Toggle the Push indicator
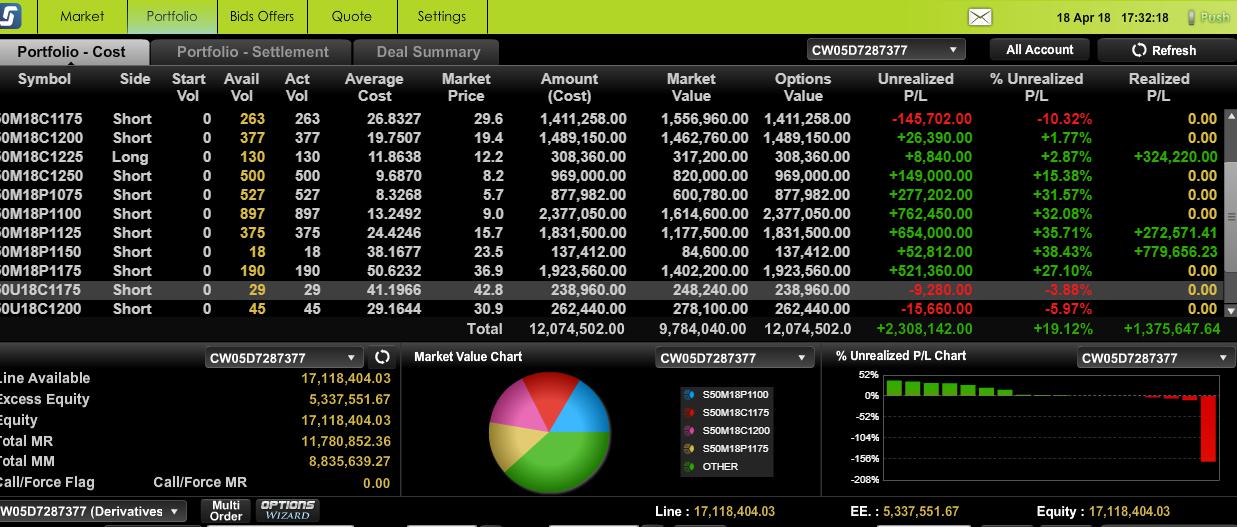 point(1209,17)
